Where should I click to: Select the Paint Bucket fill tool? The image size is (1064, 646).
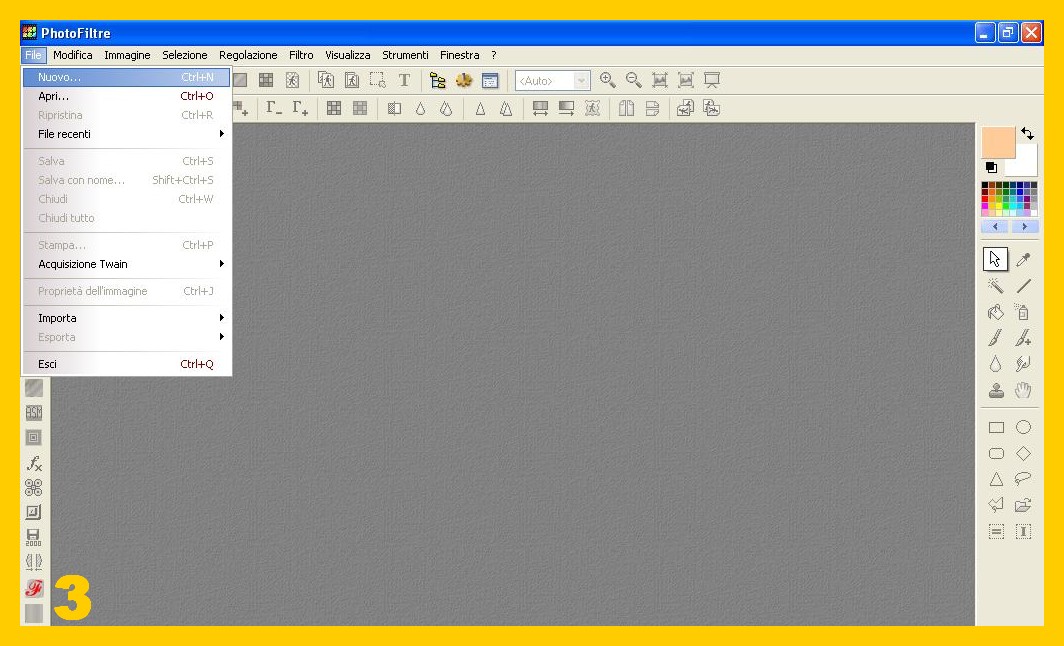(x=996, y=312)
